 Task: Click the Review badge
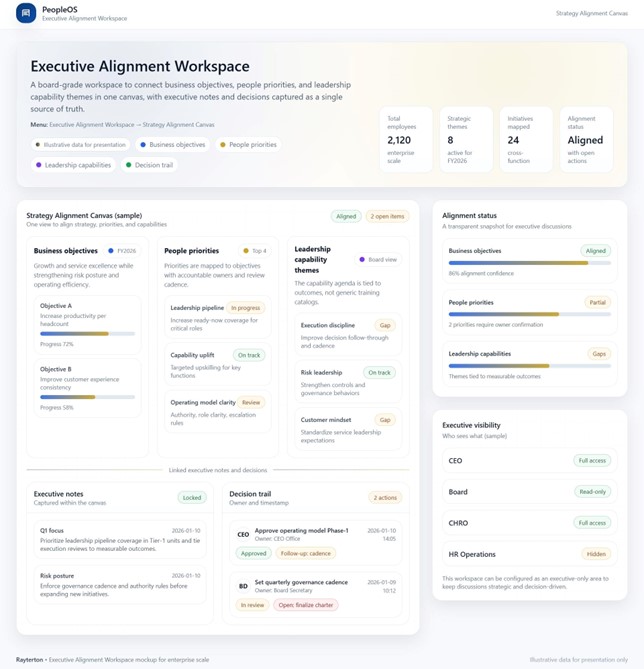coord(251,402)
